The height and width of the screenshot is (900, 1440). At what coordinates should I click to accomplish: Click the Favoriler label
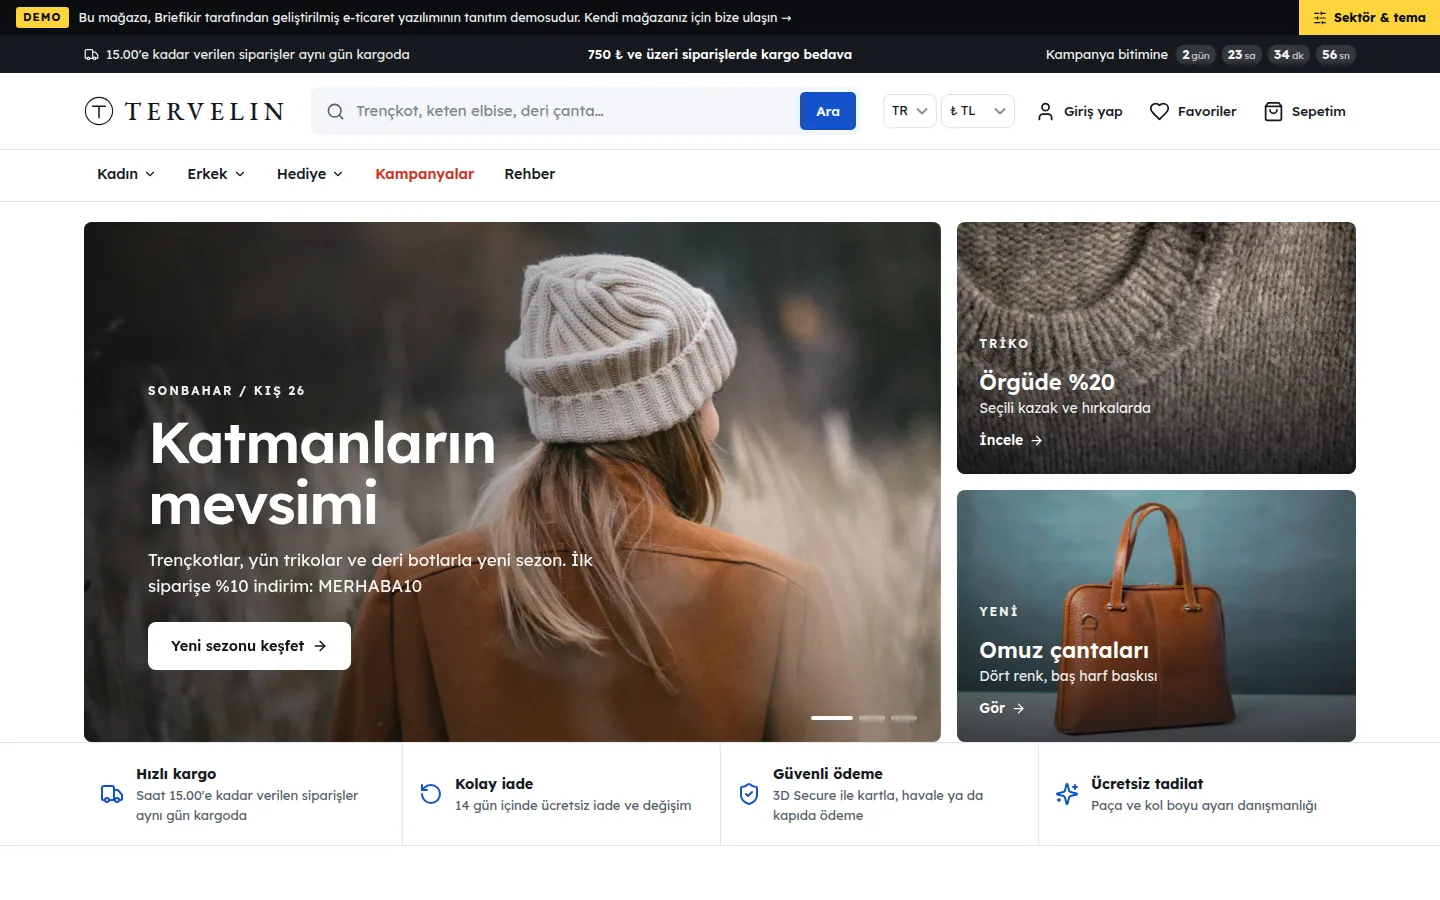tap(1207, 111)
